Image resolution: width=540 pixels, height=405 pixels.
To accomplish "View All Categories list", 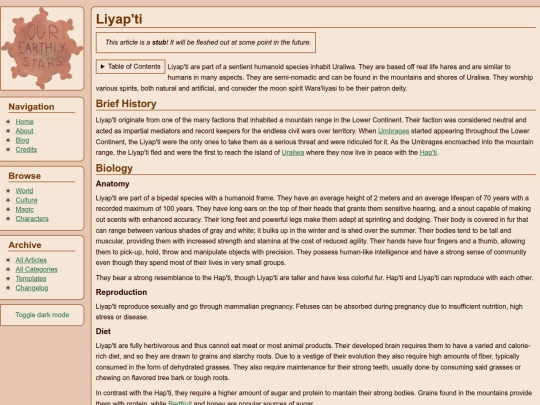I will 37,269.
